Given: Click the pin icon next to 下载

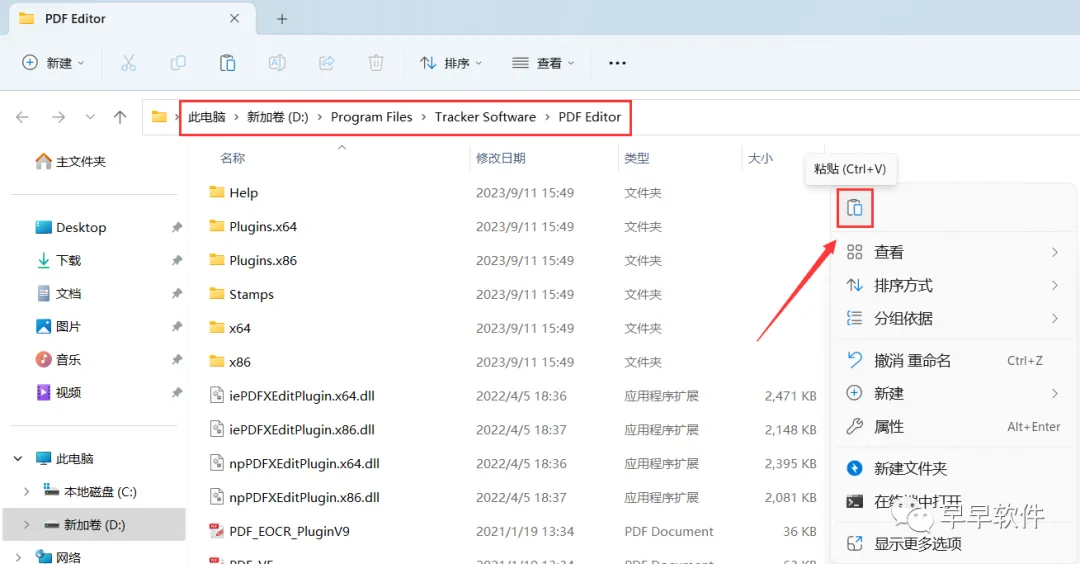Looking at the screenshot, I should click(x=176, y=260).
